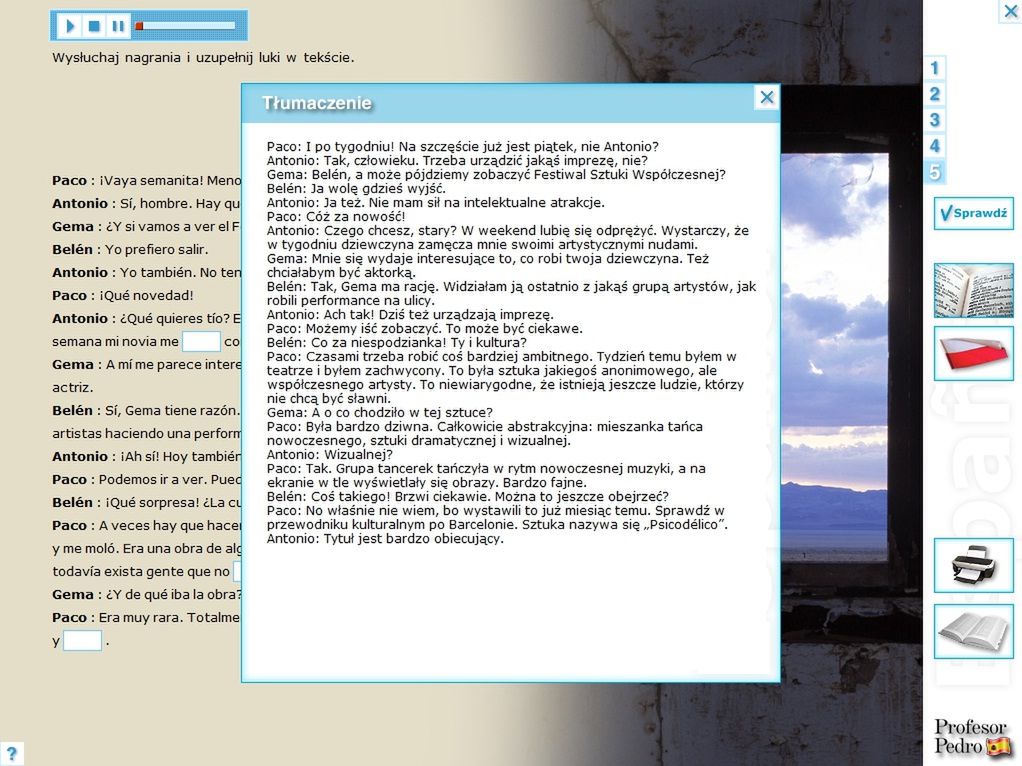Play the audio recording
This screenshot has height=766, width=1022.
pyautogui.click(x=70, y=26)
